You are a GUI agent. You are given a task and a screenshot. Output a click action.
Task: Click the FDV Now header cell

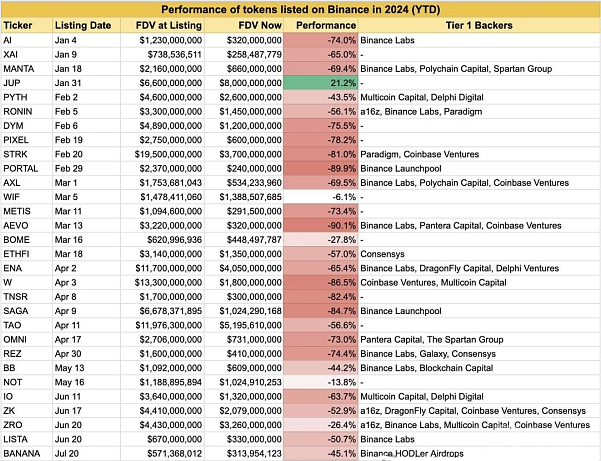click(244, 25)
